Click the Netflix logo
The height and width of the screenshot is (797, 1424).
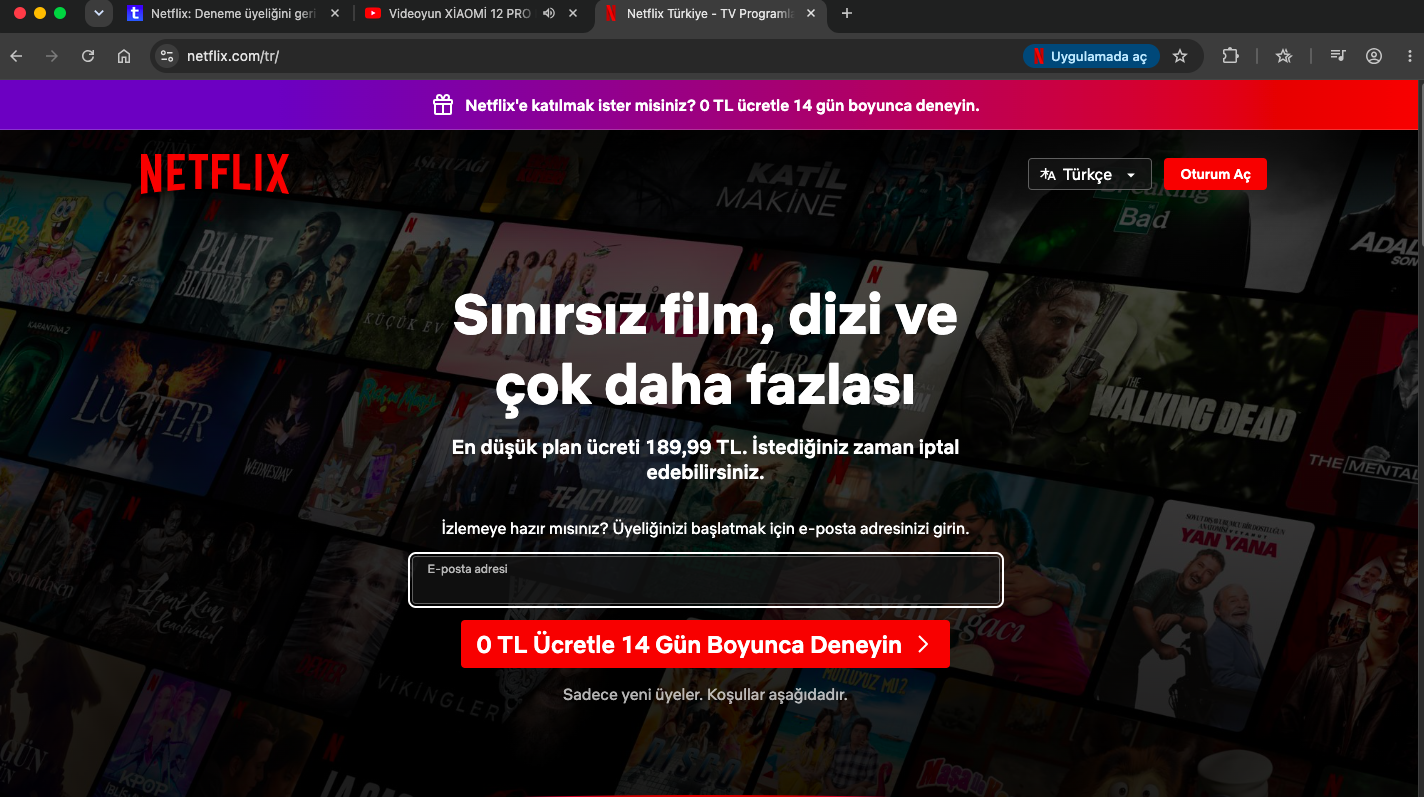coord(215,174)
